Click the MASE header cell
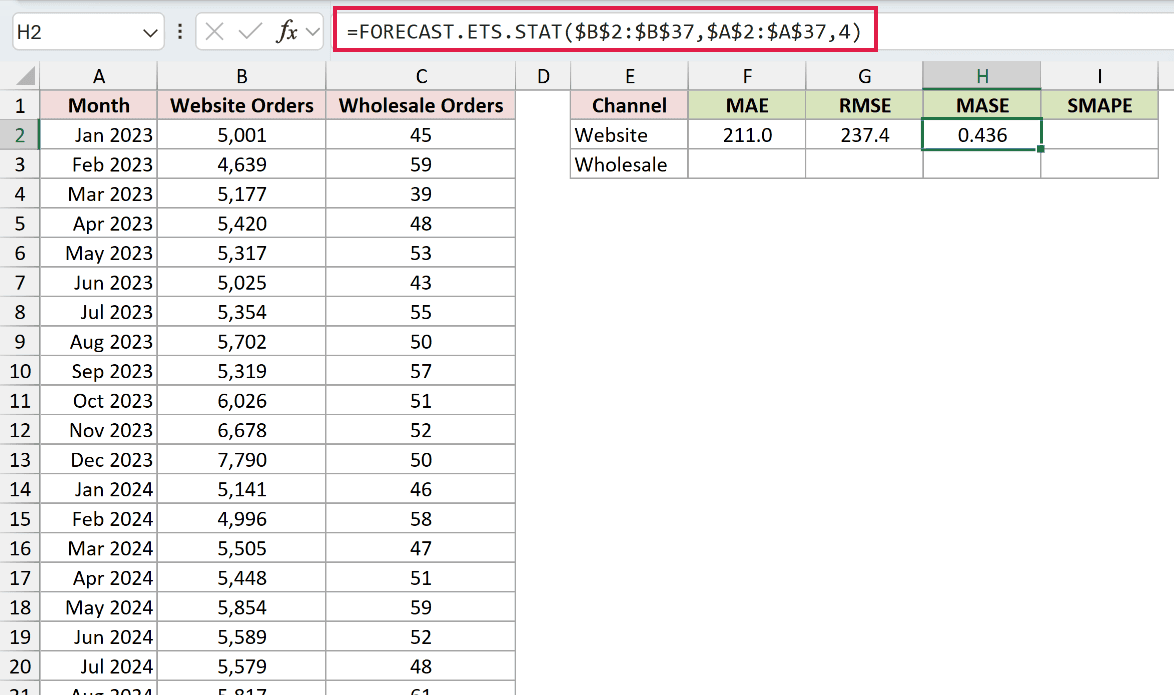 [982, 106]
